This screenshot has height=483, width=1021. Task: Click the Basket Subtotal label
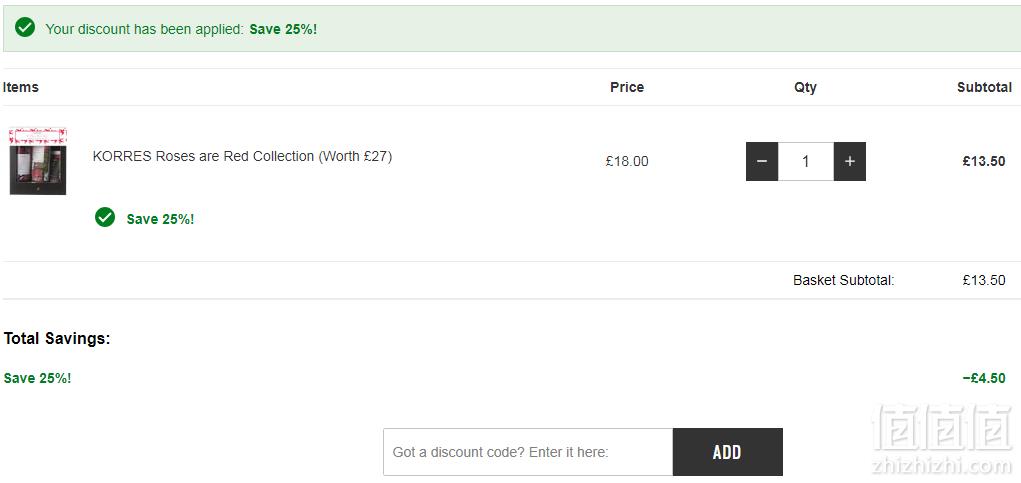844,281
